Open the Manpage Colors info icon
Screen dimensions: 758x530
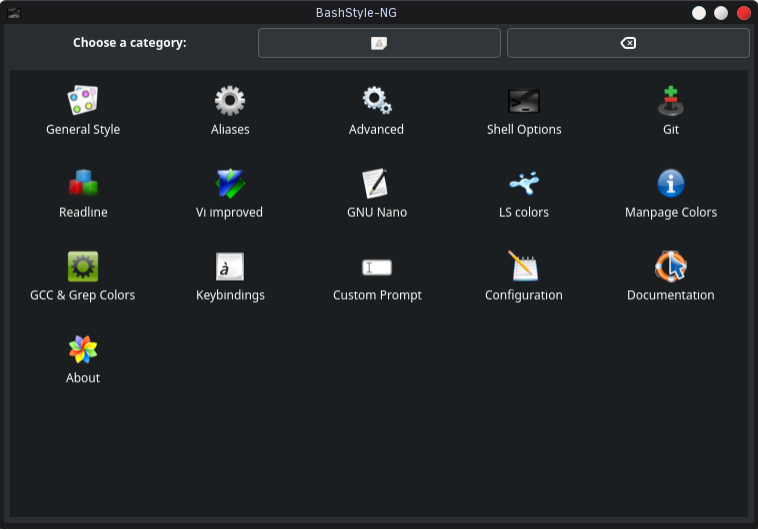(671, 183)
